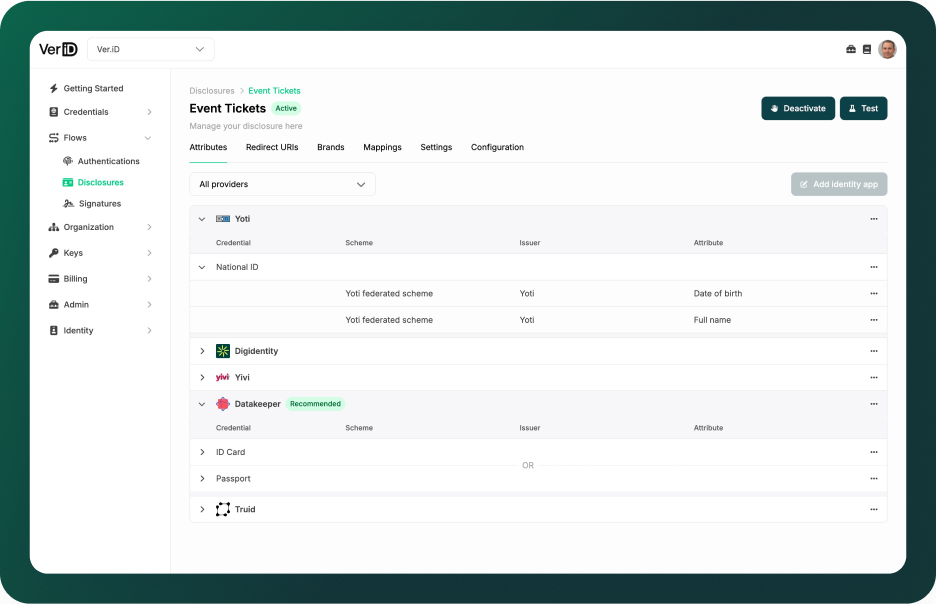Image resolution: width=936 pixels, height=604 pixels.
Task: Switch to the Redirect URIs tab
Action: tap(272, 147)
